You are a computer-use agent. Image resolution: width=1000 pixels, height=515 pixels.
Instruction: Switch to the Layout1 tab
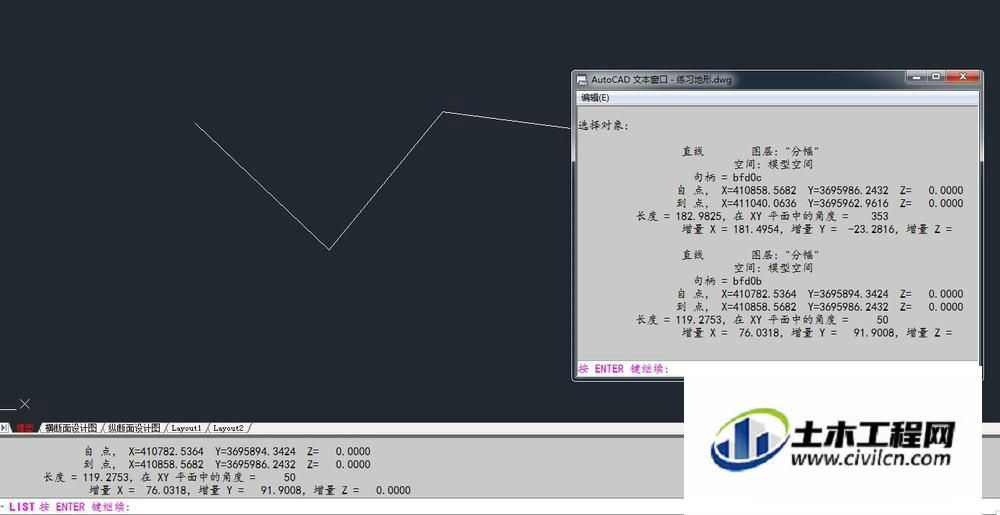186,428
